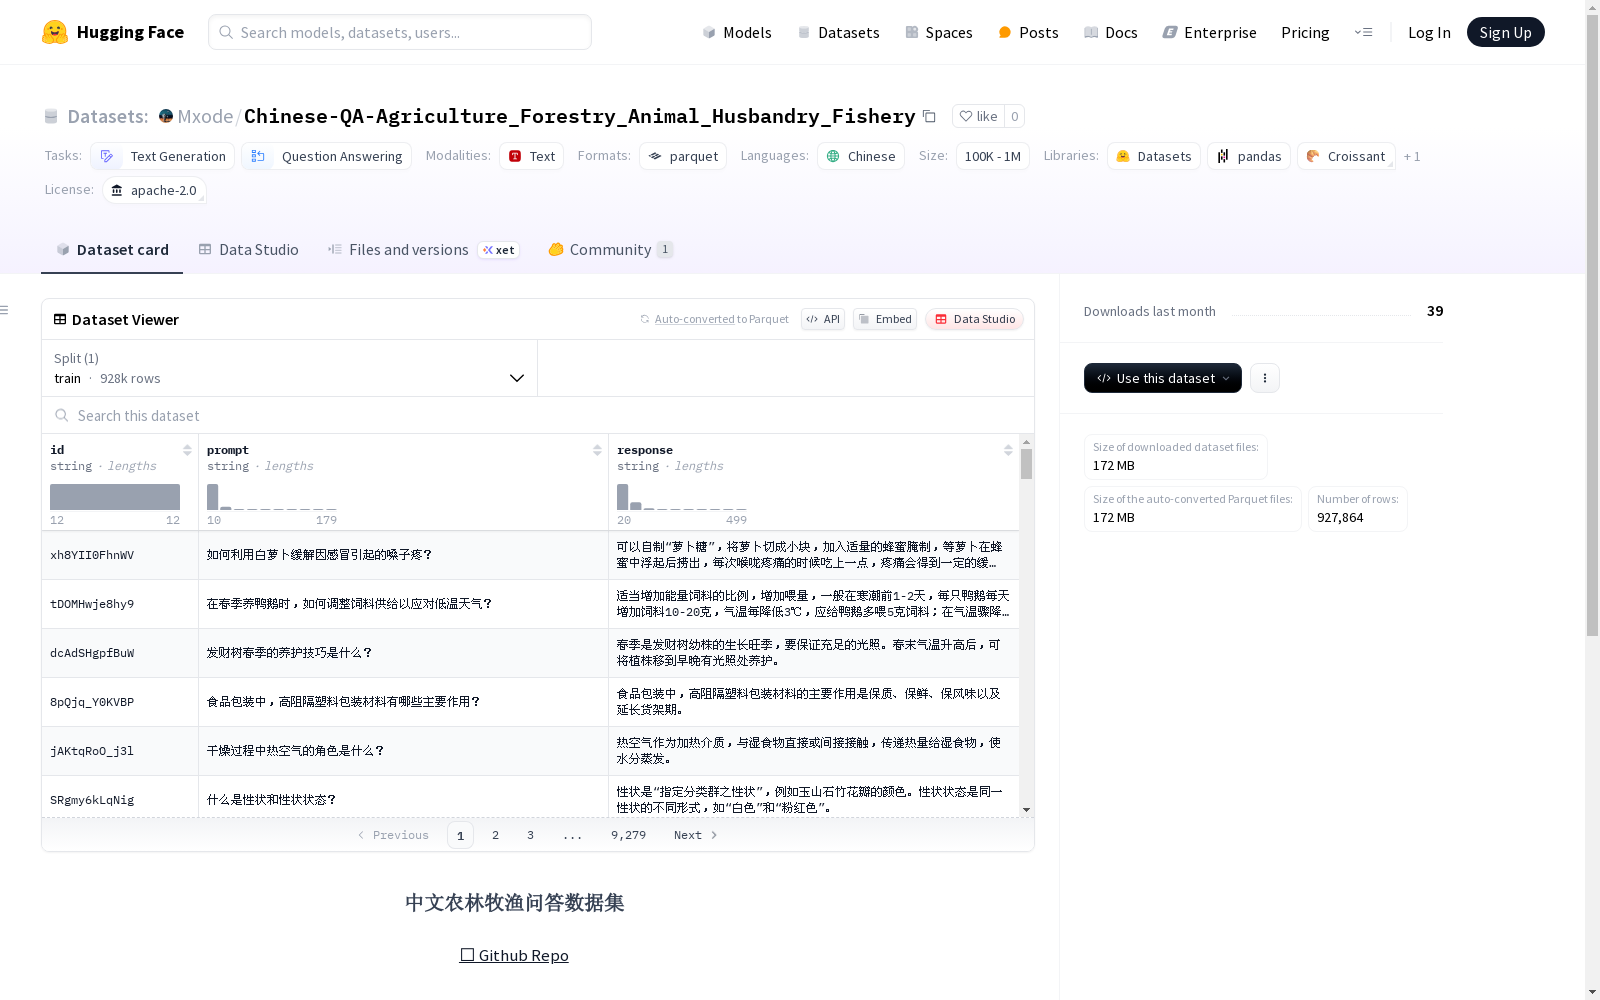Viewport: 1600px width, 1000px height.
Task: Select the row with id xh8YII0FhnWV
Action: click(x=530, y=555)
